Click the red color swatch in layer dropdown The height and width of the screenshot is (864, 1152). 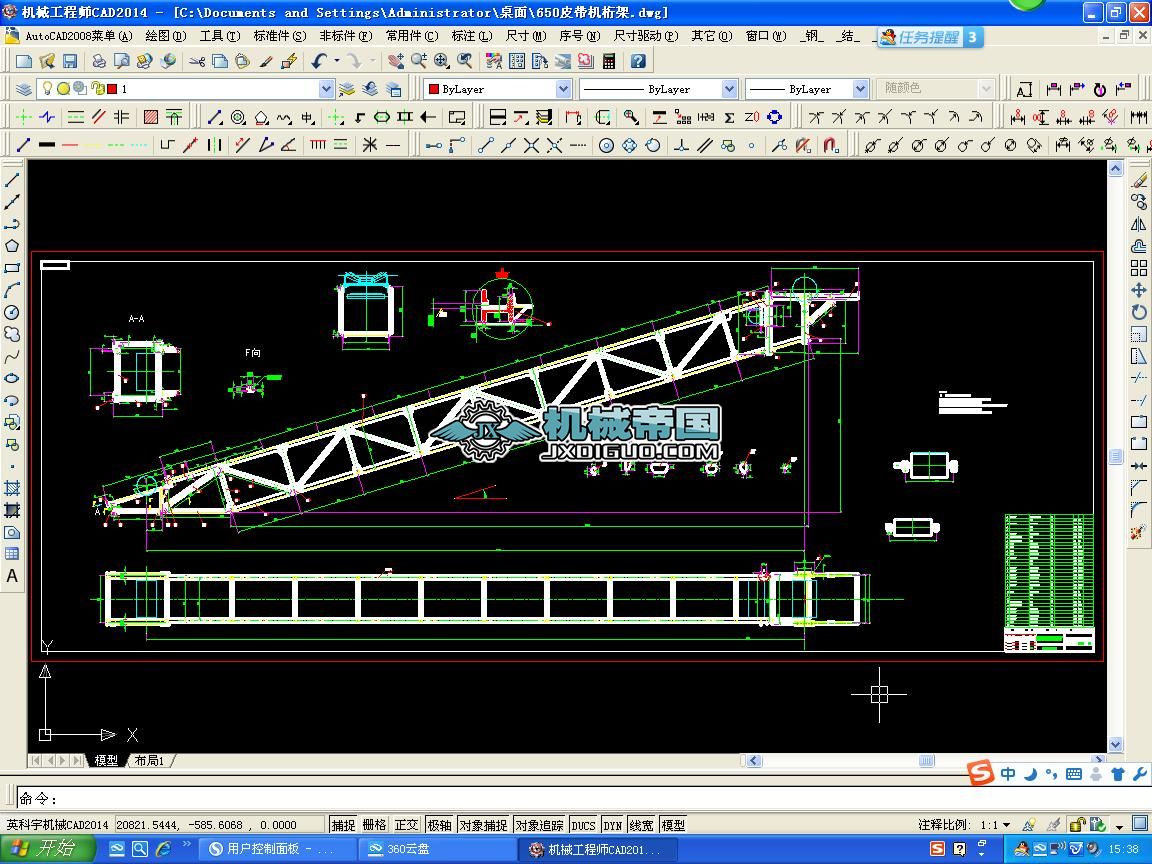(x=112, y=89)
